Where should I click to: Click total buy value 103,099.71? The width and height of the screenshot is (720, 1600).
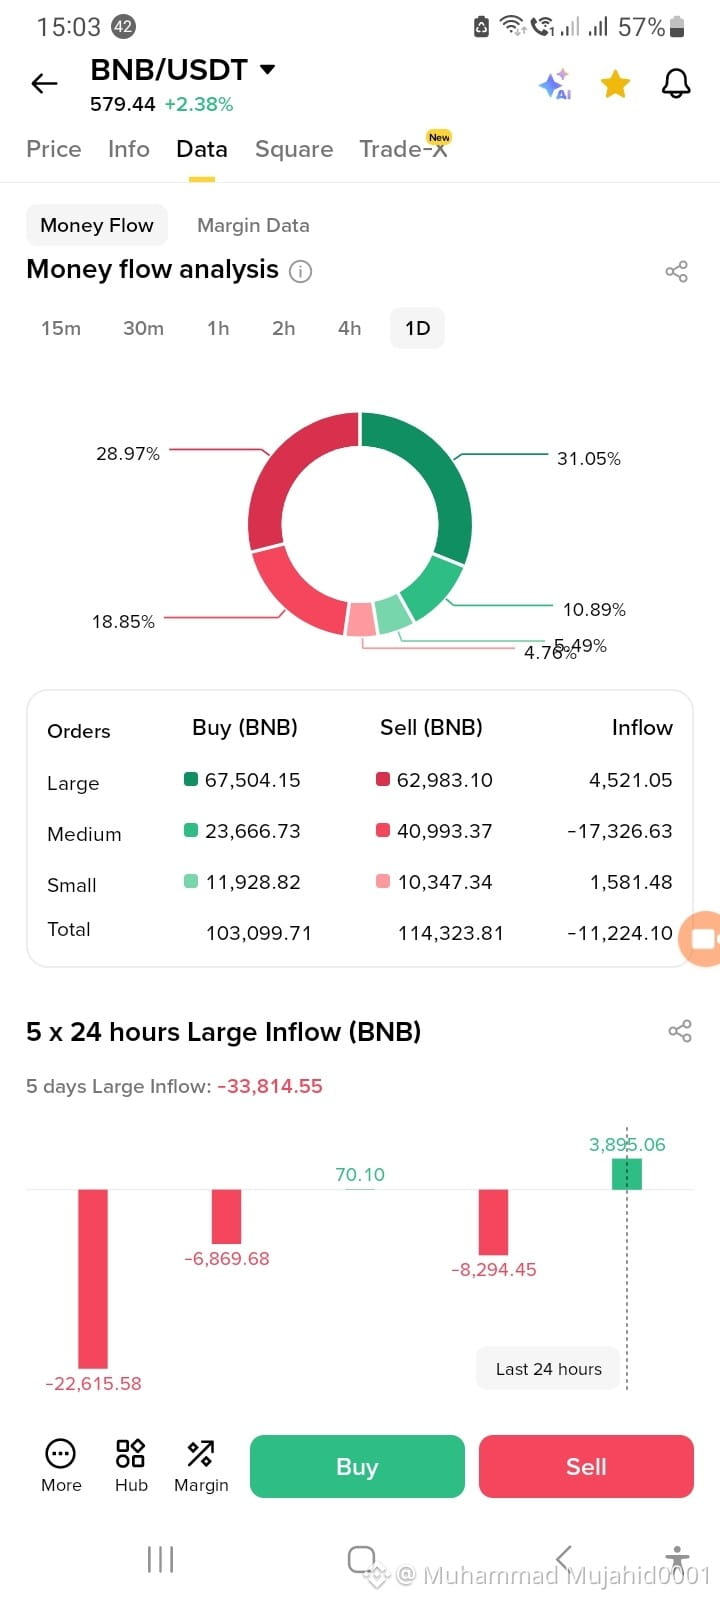[259, 933]
